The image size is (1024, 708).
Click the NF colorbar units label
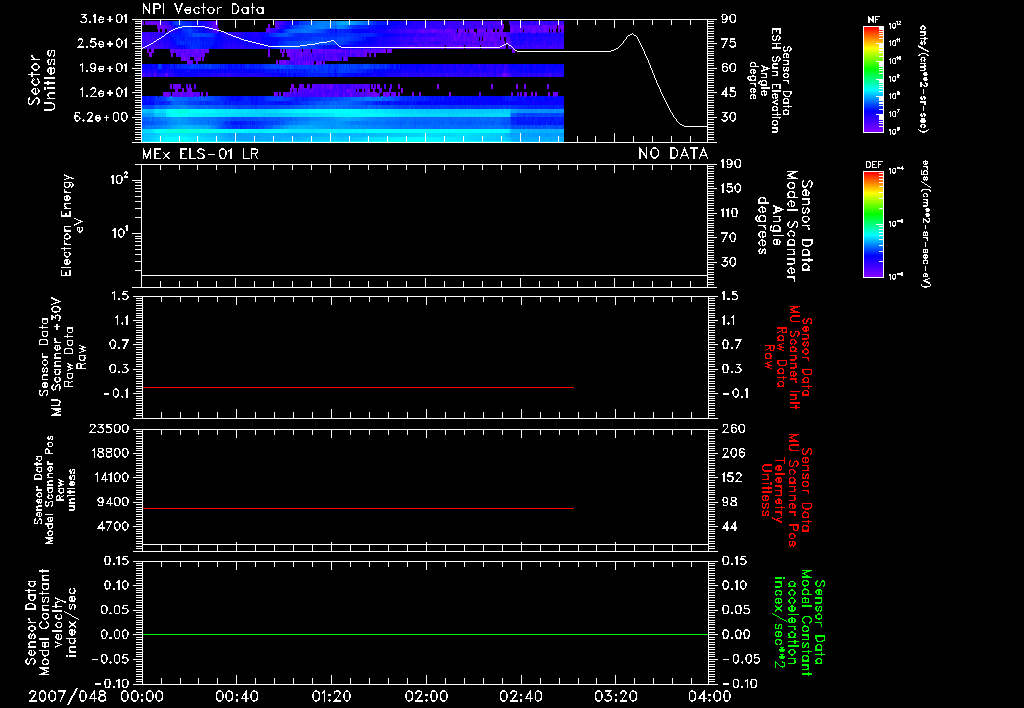coord(923,78)
